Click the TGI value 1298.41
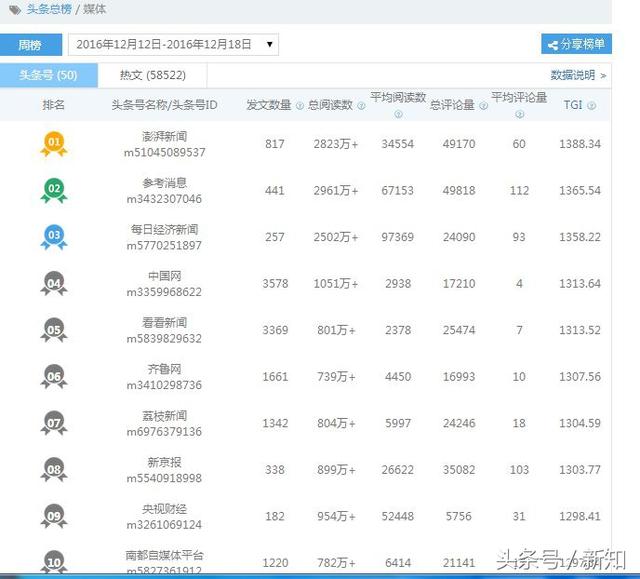The image size is (640, 579). click(x=580, y=516)
